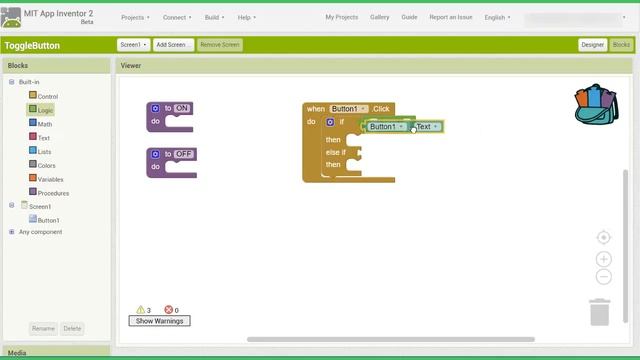Open the Screen1 screen selector dropdown
Viewport: 640px width, 360px height.
tap(133, 44)
